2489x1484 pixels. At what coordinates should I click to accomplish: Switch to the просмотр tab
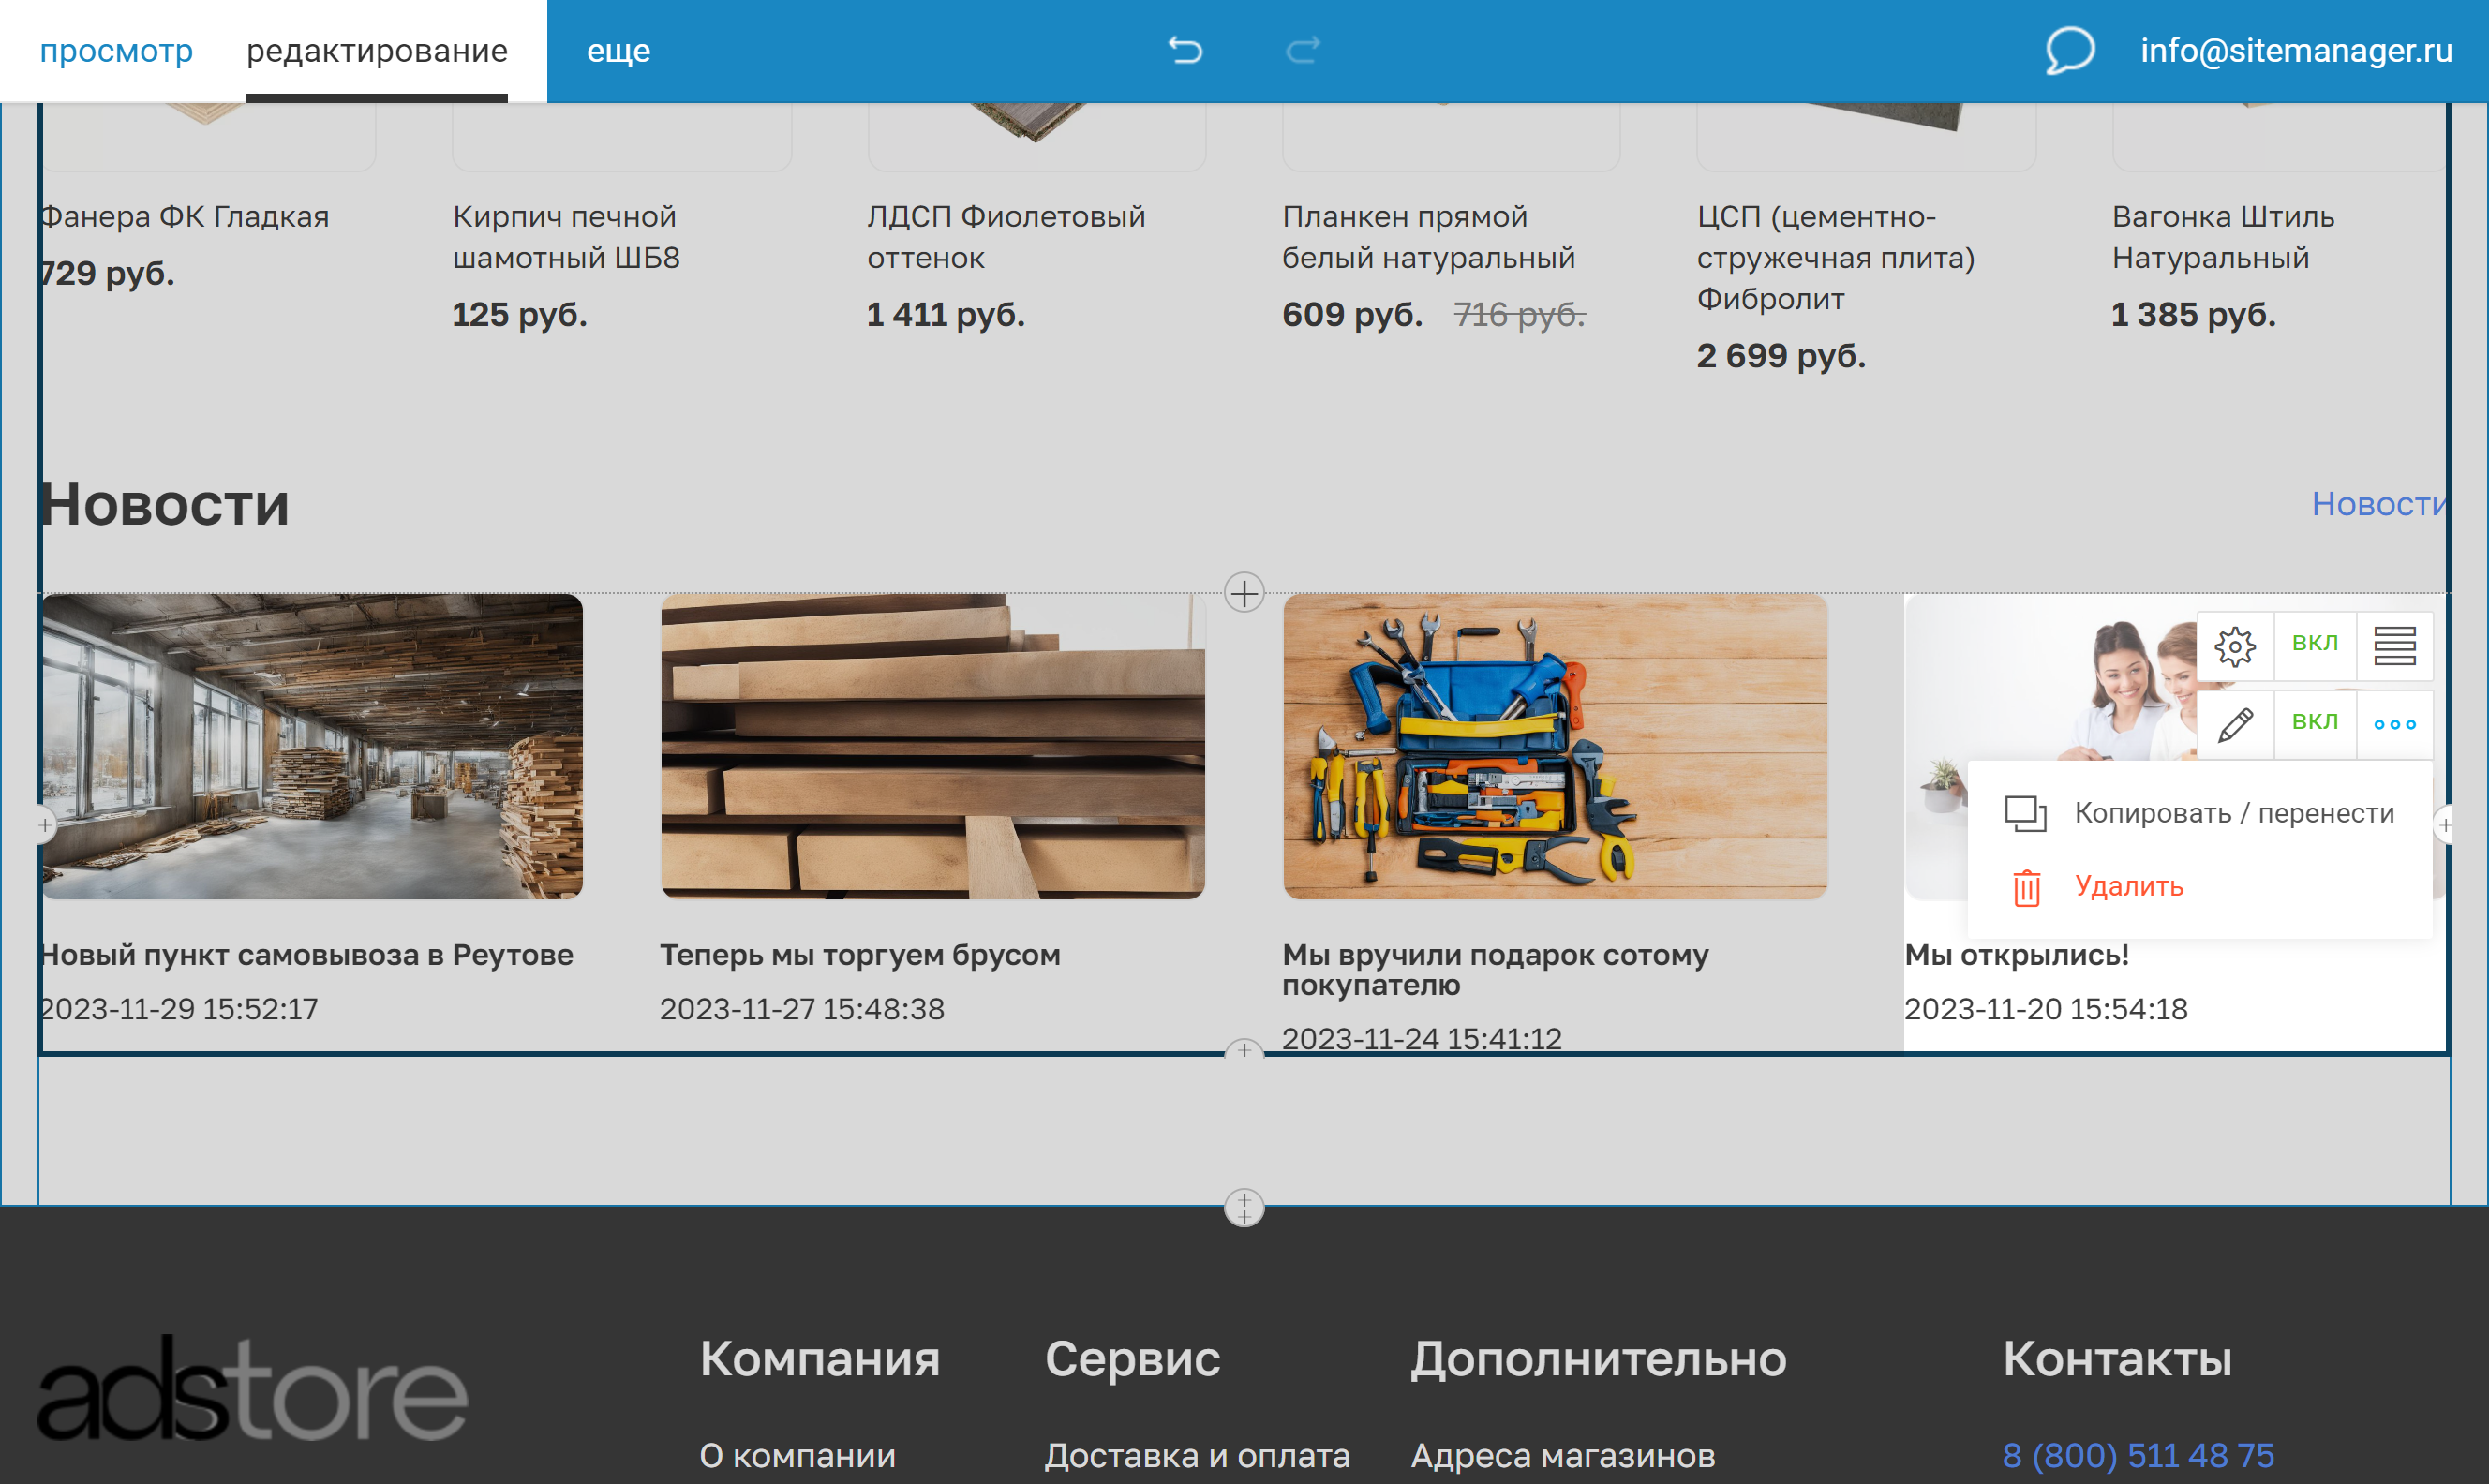116,50
